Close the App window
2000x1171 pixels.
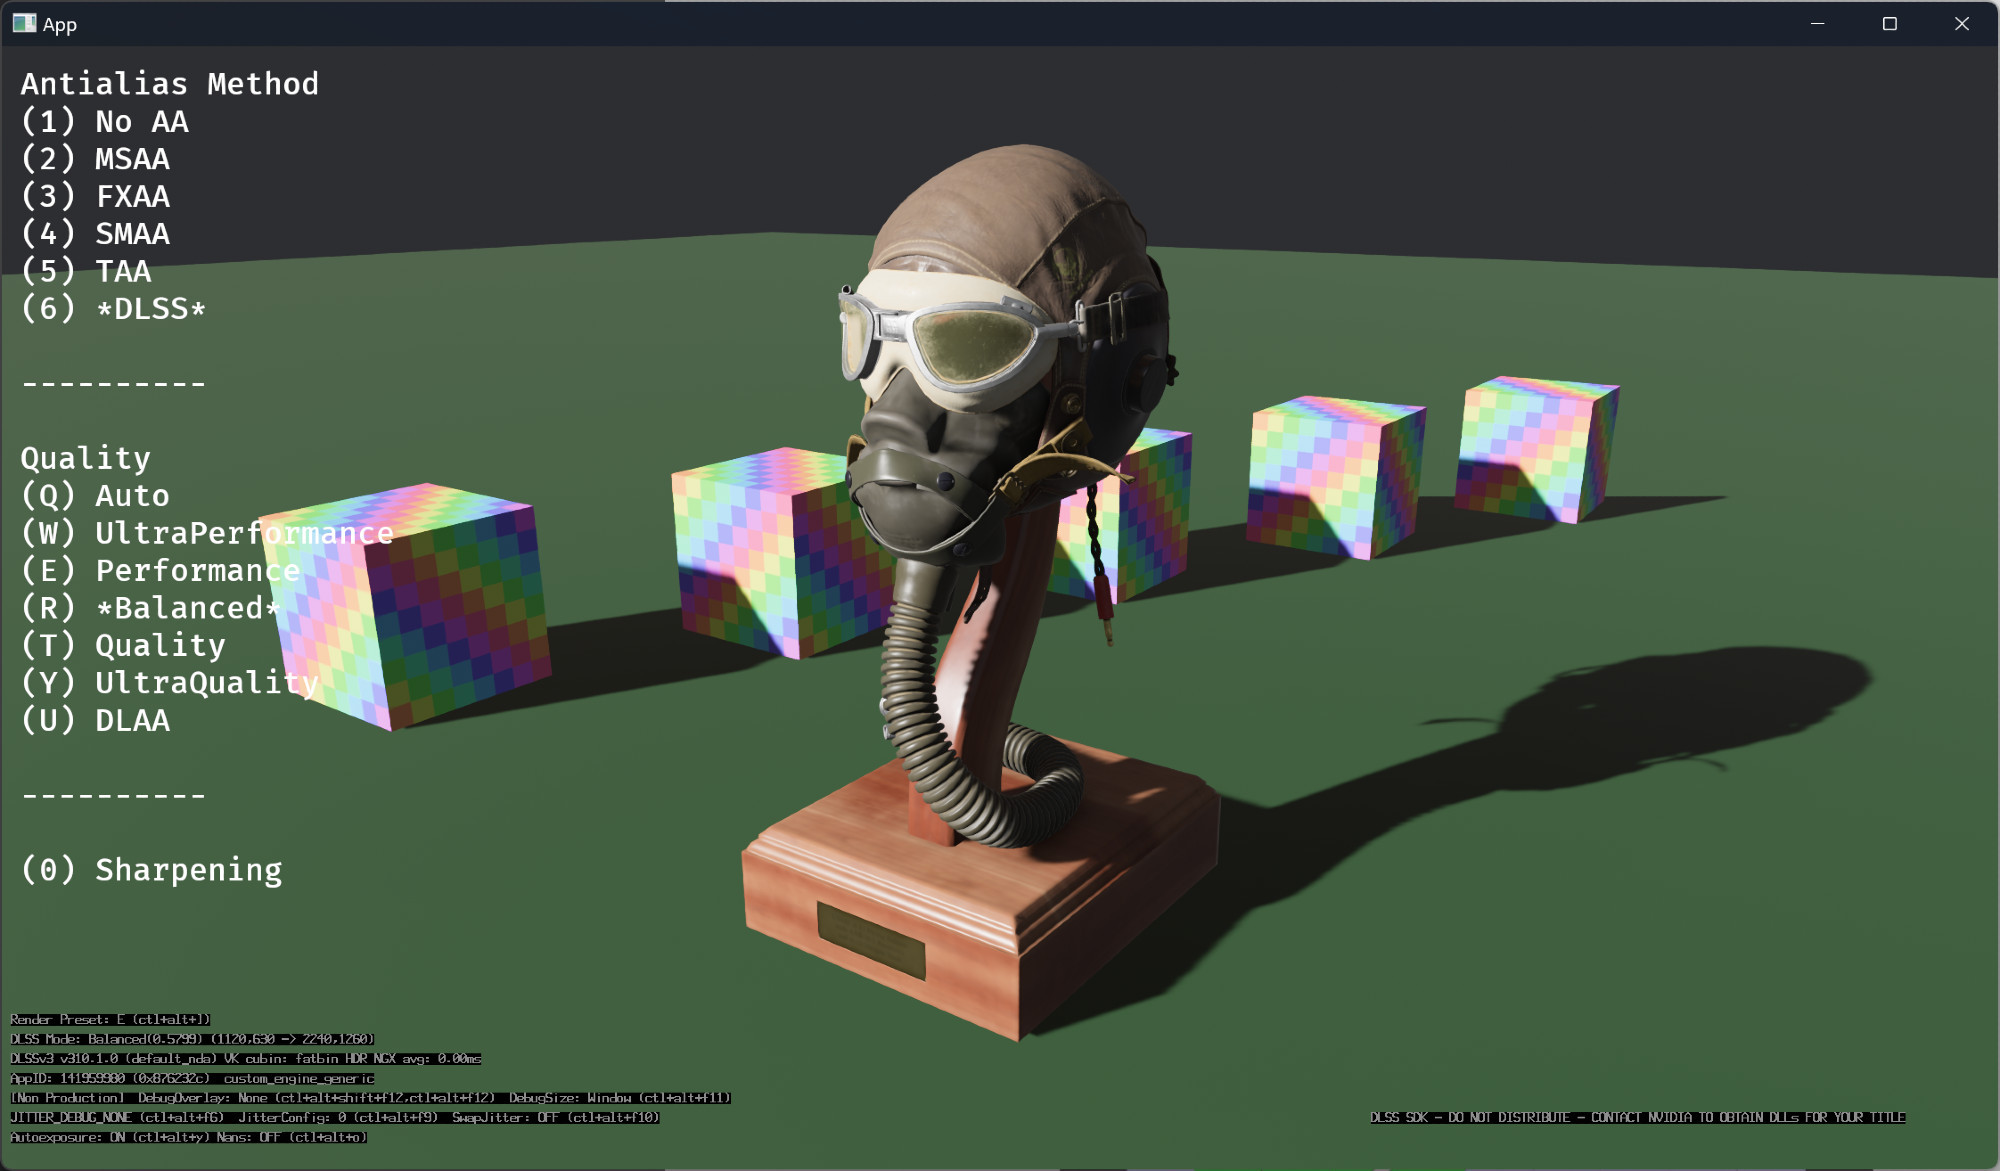point(1961,23)
